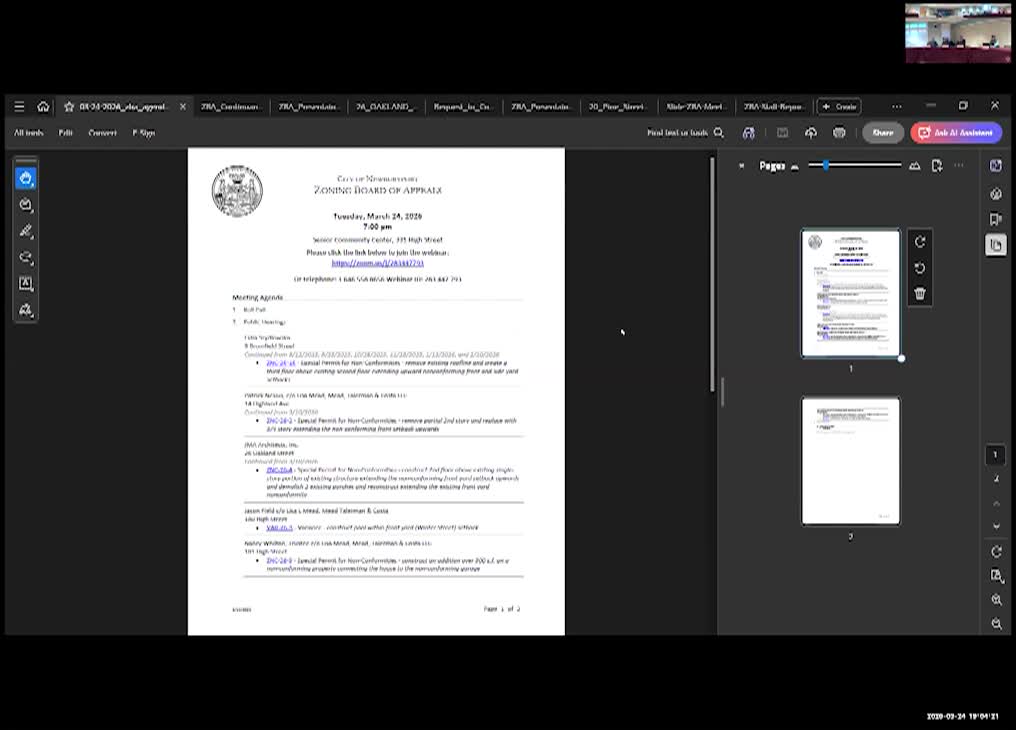Select the highlighter markup tool
This screenshot has height=730, width=1016.
click(x=26, y=231)
